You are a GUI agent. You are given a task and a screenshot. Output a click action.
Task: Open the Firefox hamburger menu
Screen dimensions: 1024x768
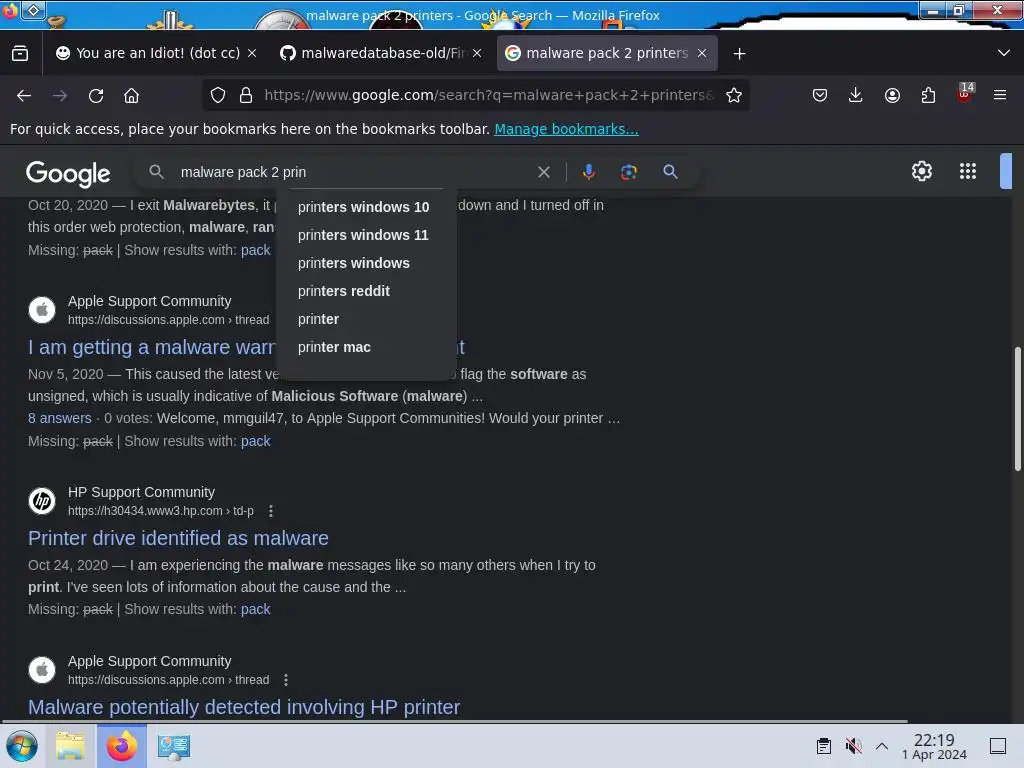coord(1000,95)
